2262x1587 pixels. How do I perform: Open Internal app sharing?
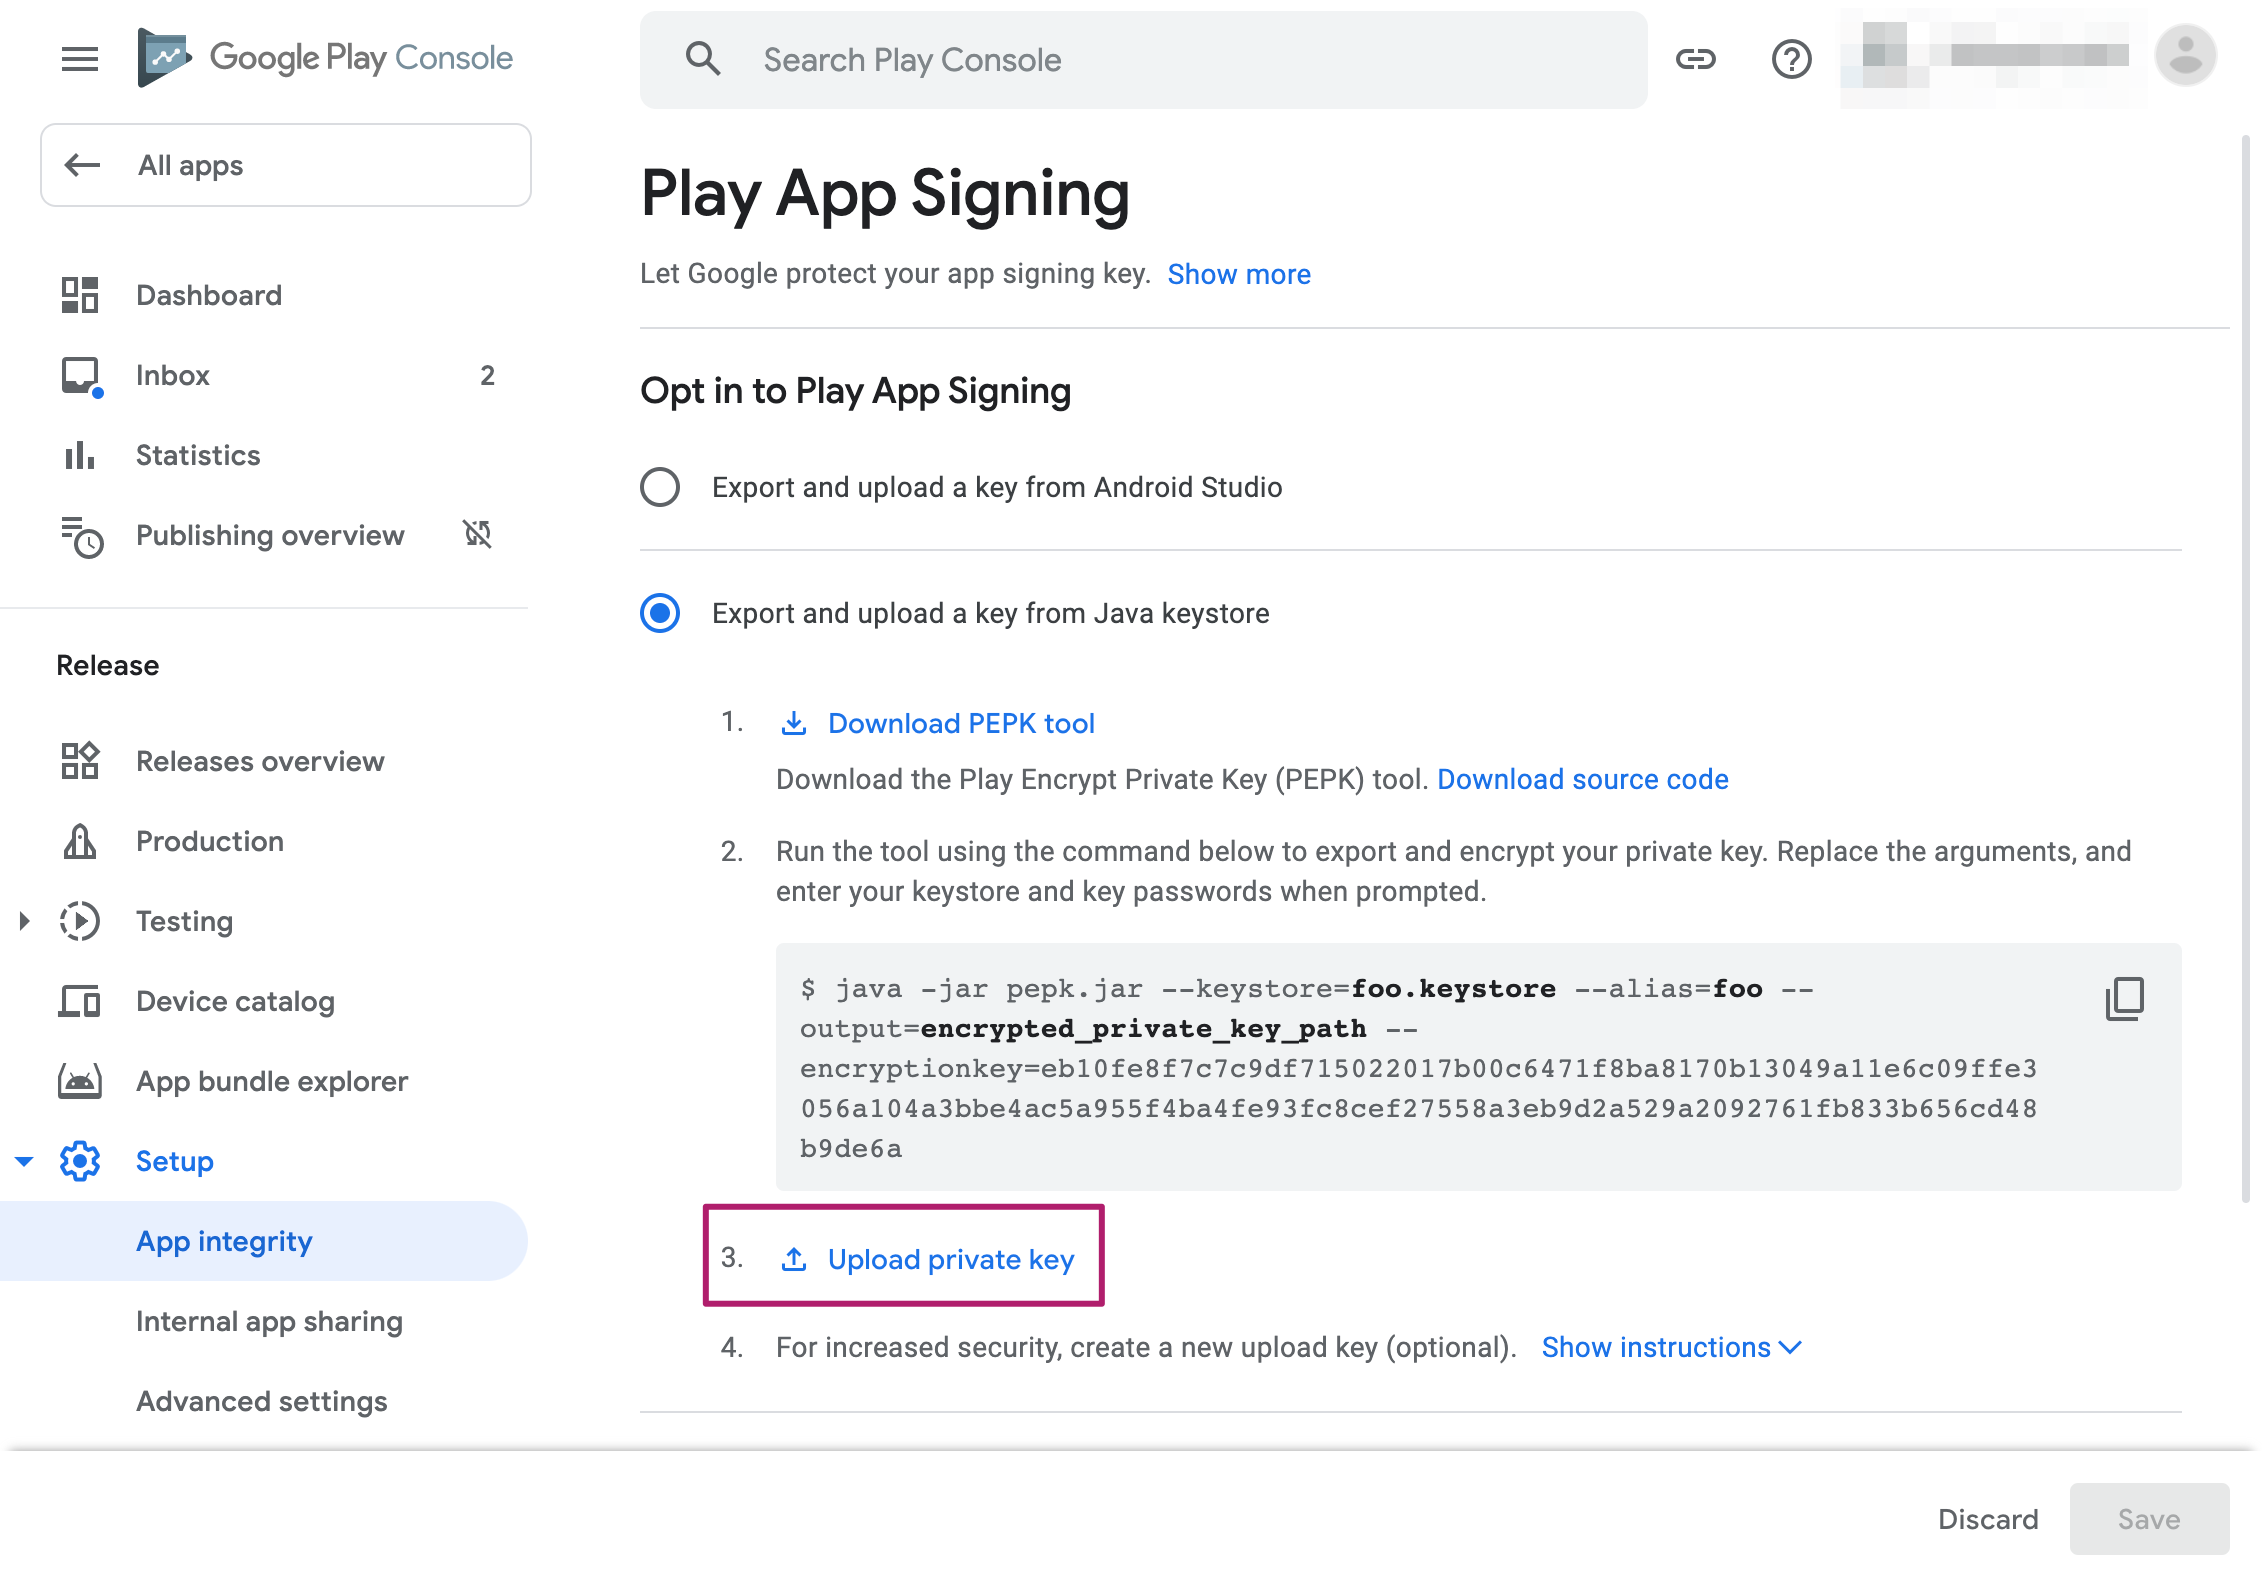[269, 1321]
